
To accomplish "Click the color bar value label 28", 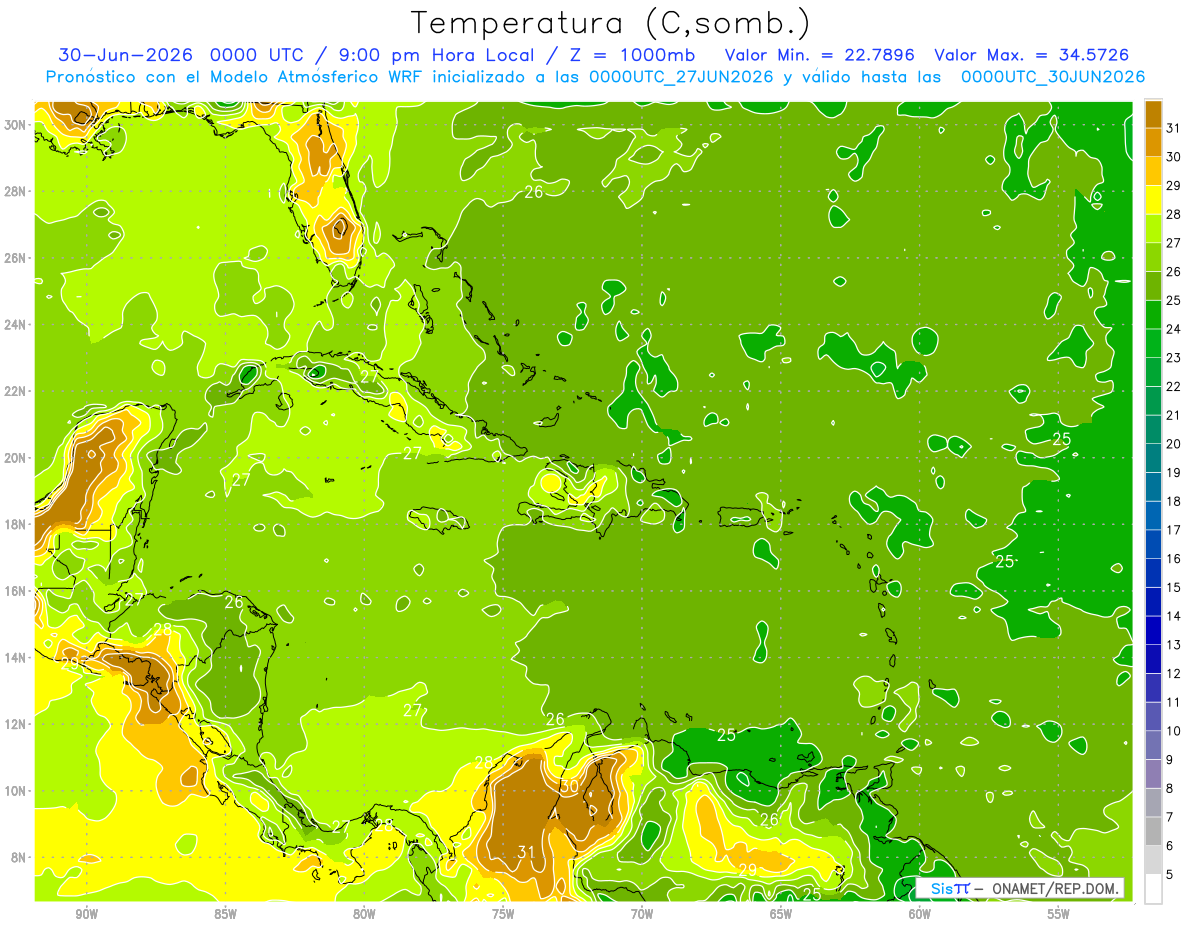I will (x=1174, y=214).
